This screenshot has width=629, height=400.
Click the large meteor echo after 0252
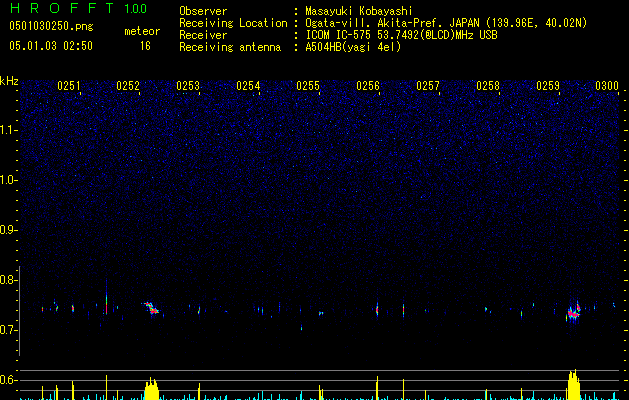pyautogui.click(x=151, y=308)
